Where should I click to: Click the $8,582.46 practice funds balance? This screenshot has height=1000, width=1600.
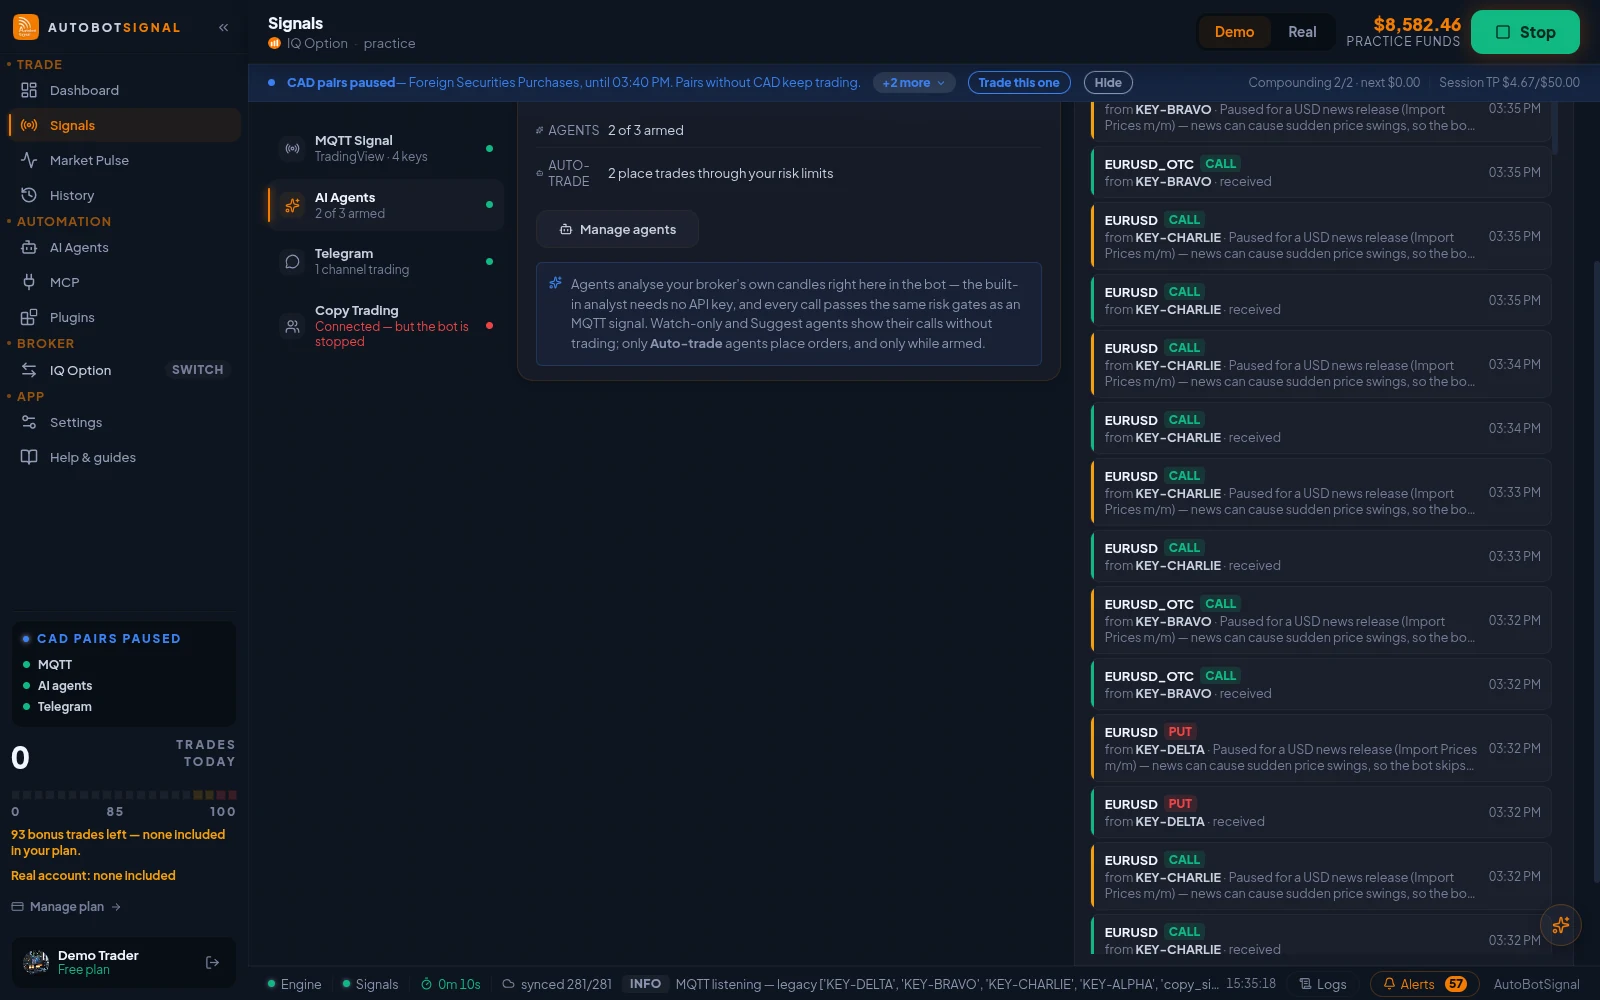1417,24
